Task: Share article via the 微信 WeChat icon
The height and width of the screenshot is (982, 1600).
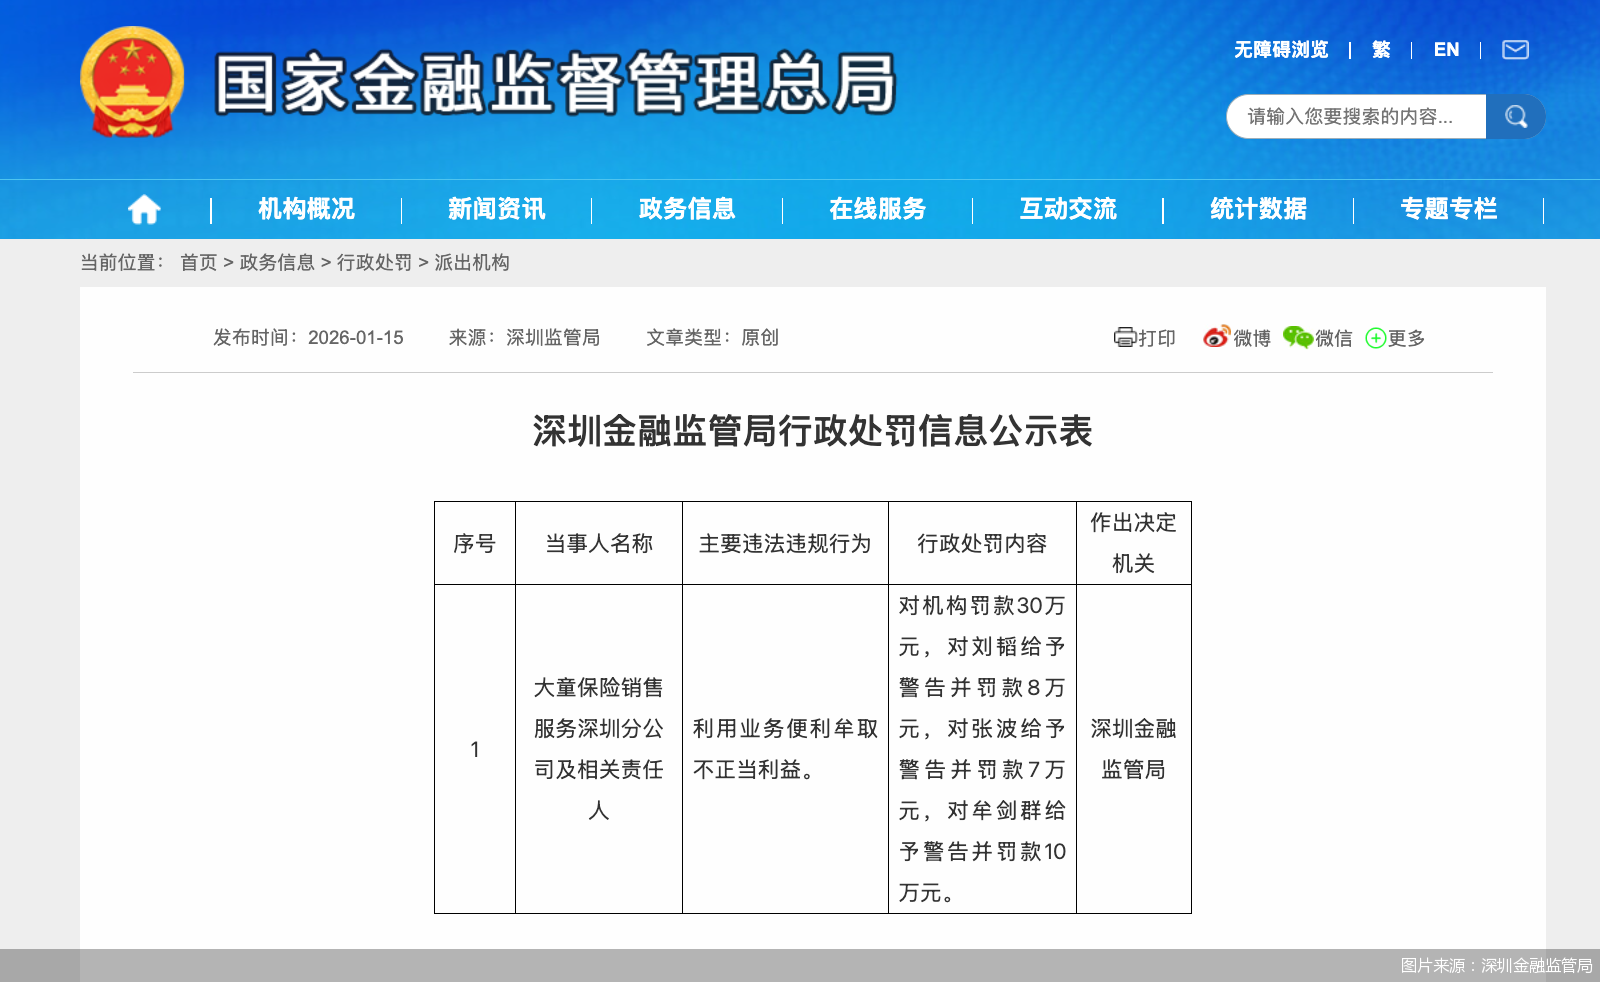Action: point(1297,338)
